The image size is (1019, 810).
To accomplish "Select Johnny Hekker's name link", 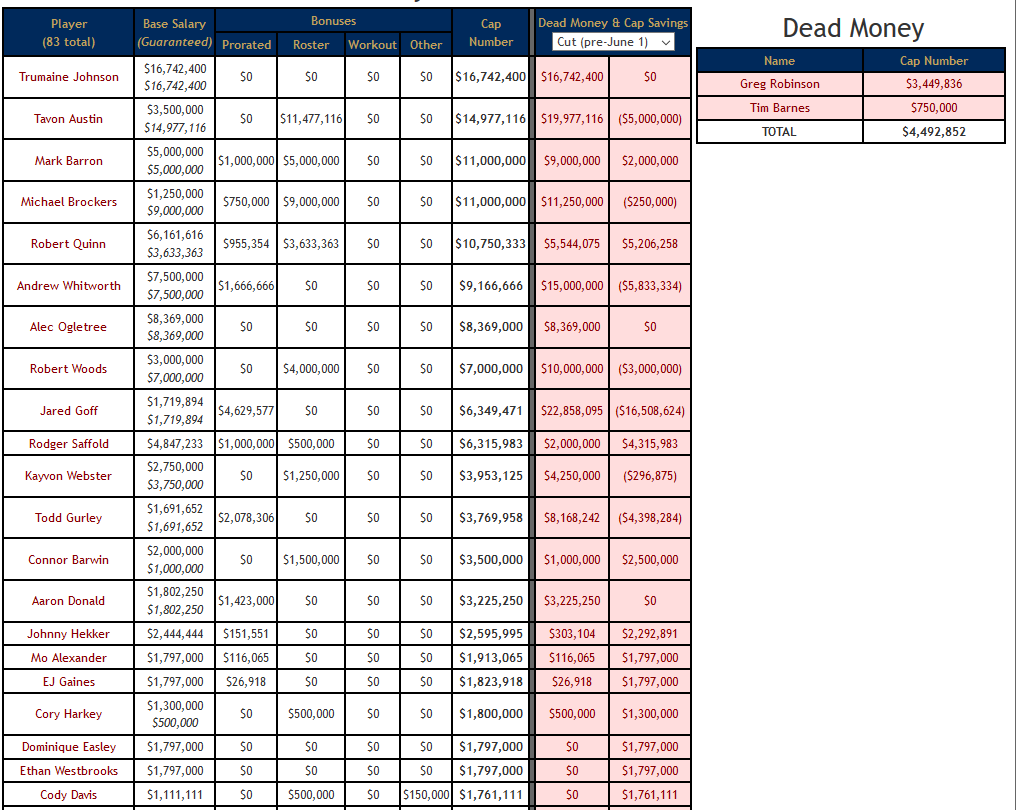I will [x=69, y=634].
